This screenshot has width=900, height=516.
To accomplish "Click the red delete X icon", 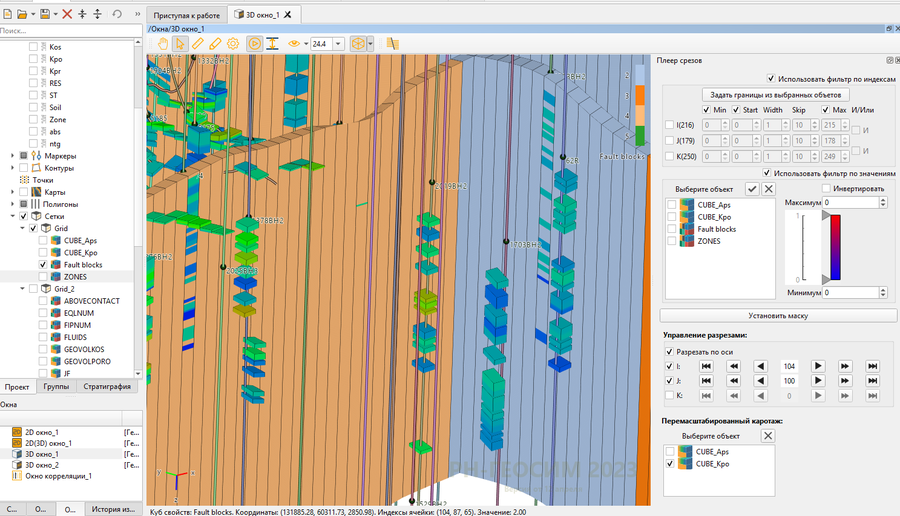I will coord(67,14).
